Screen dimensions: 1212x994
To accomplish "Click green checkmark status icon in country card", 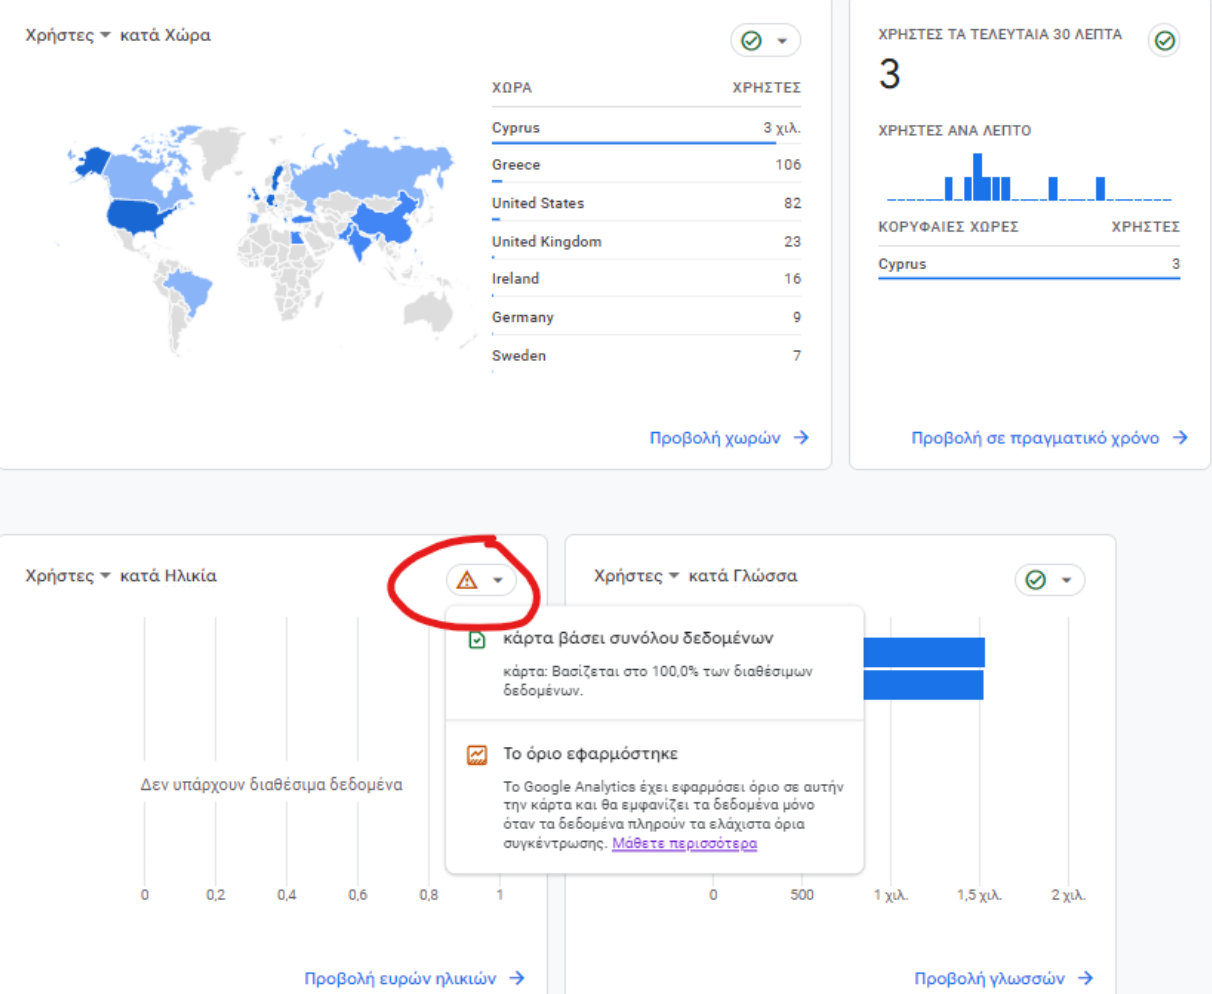I will (x=752, y=41).
